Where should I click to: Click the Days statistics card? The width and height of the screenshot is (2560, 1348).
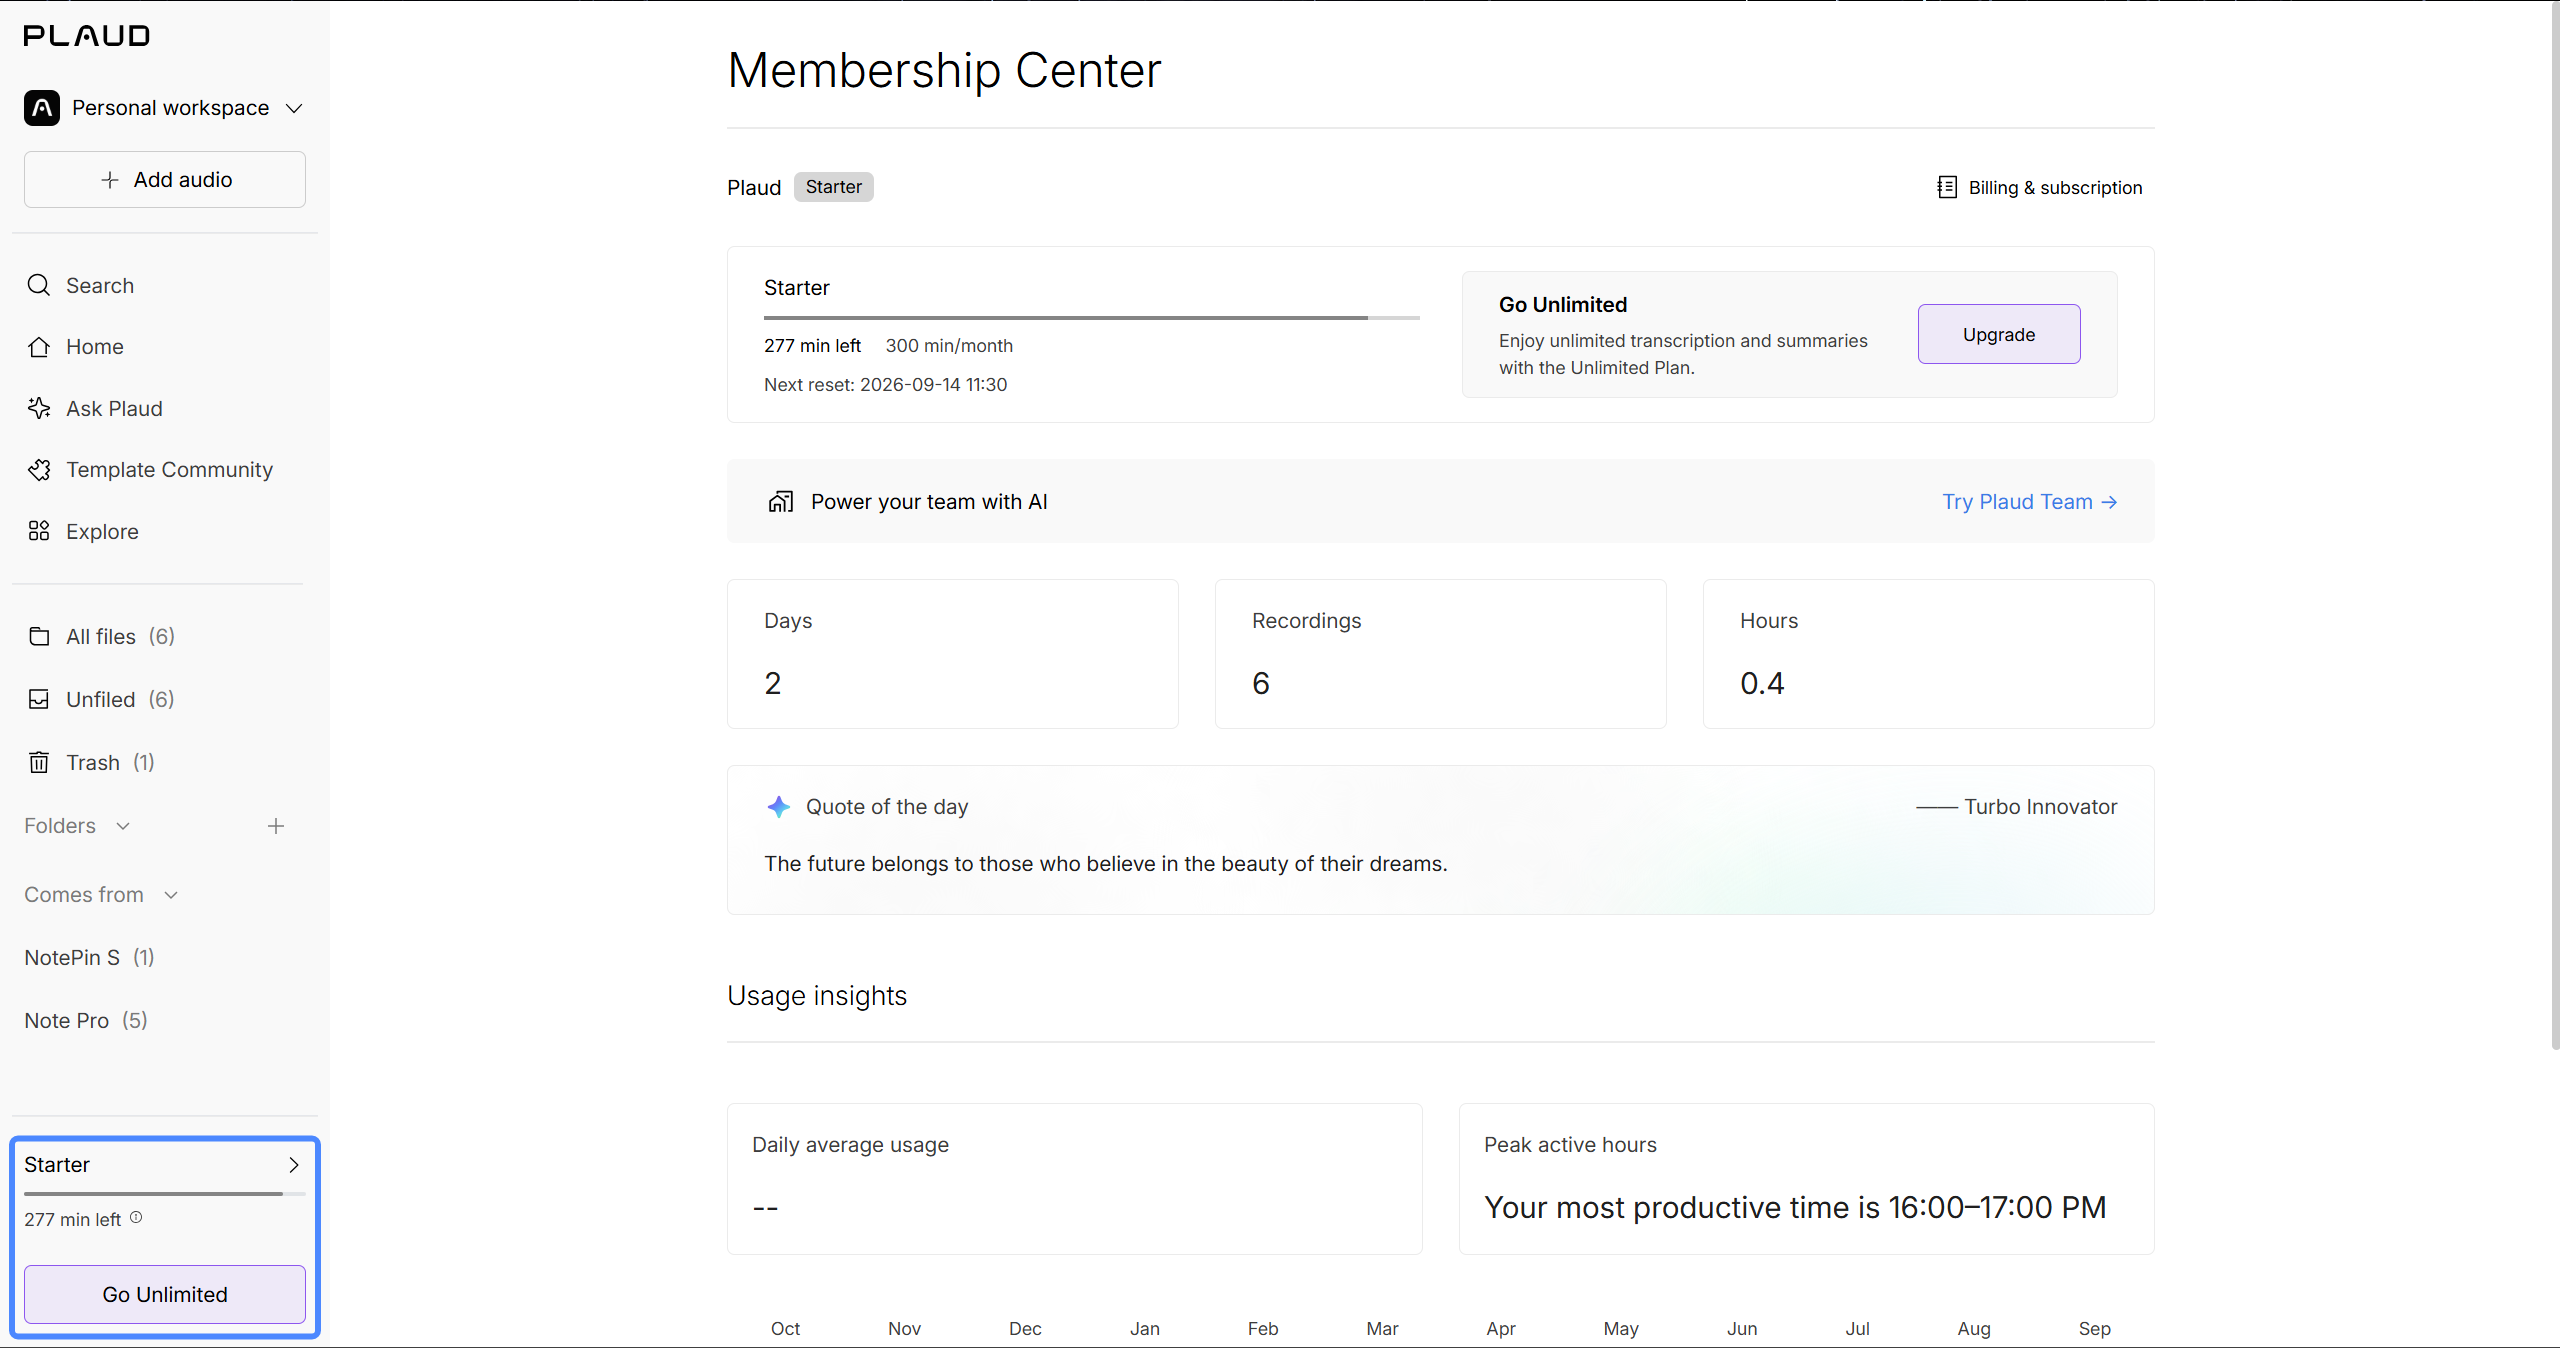pos(953,654)
